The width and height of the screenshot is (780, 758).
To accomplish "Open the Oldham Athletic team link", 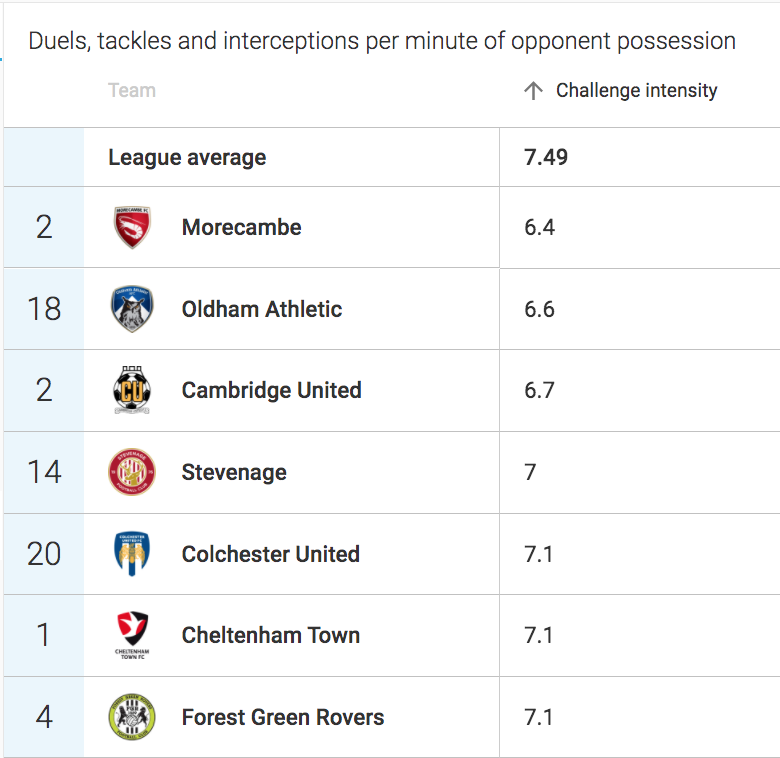I will [262, 310].
